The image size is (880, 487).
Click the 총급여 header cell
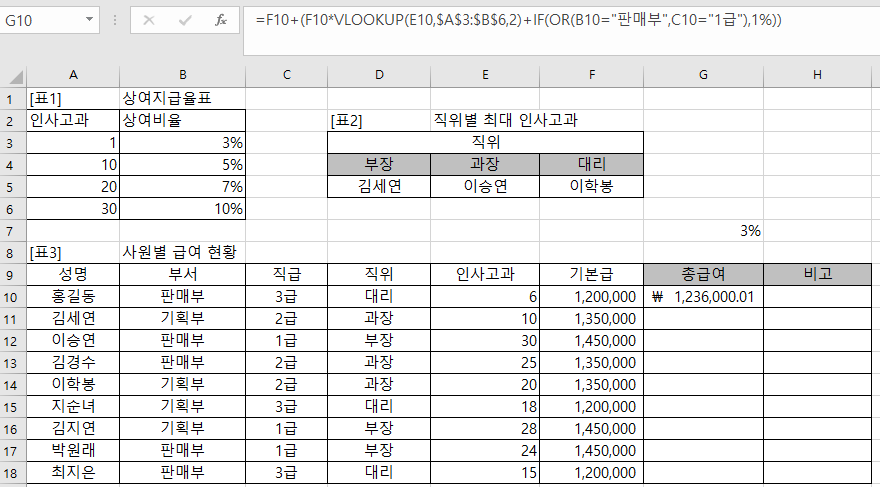(x=703, y=274)
